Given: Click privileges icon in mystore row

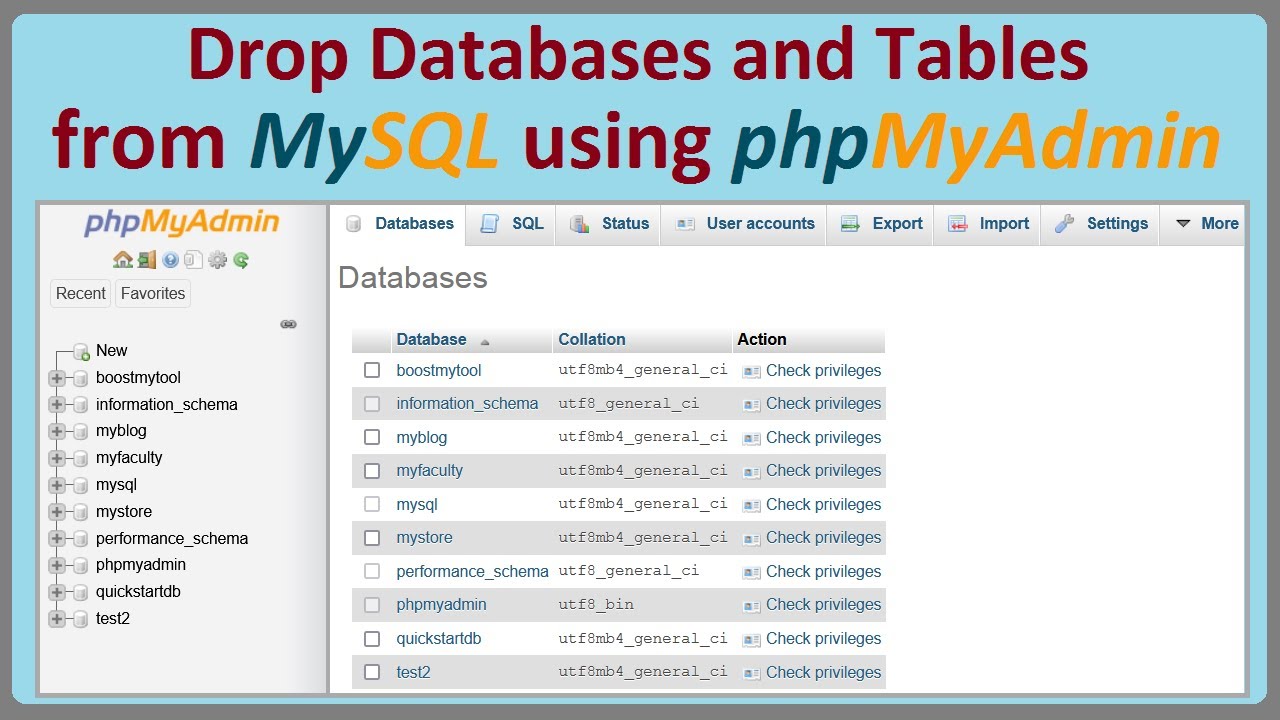Looking at the screenshot, I should (751, 538).
